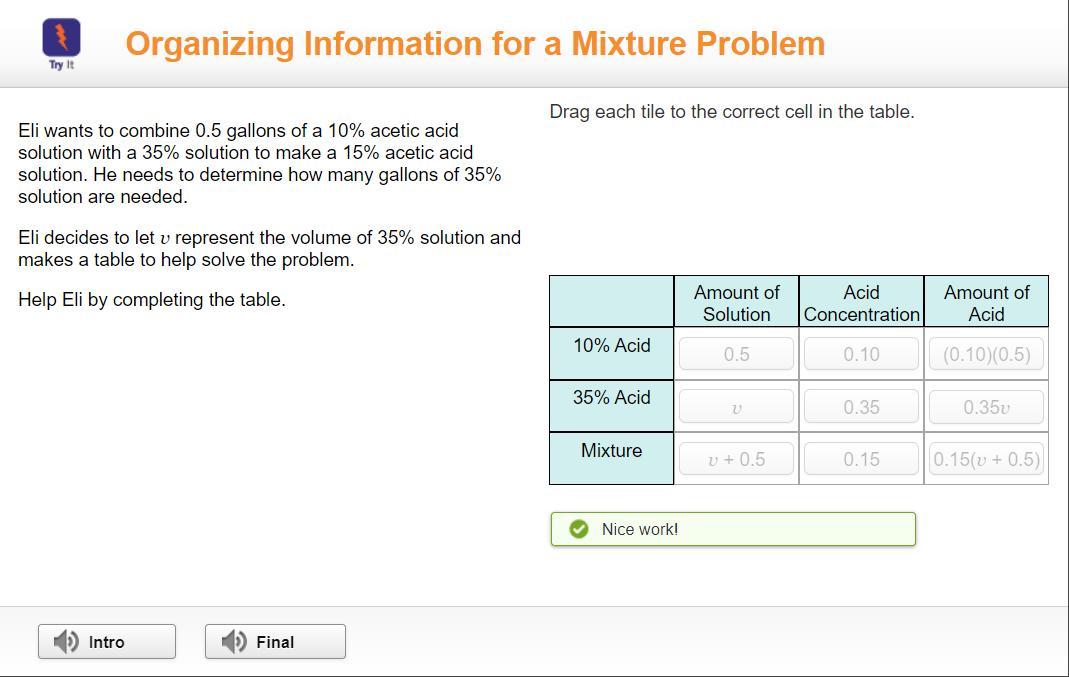Image resolution: width=1069 pixels, height=677 pixels.
Task: Select the 0.5 tile in the 10% Acid row
Action: 736,354
